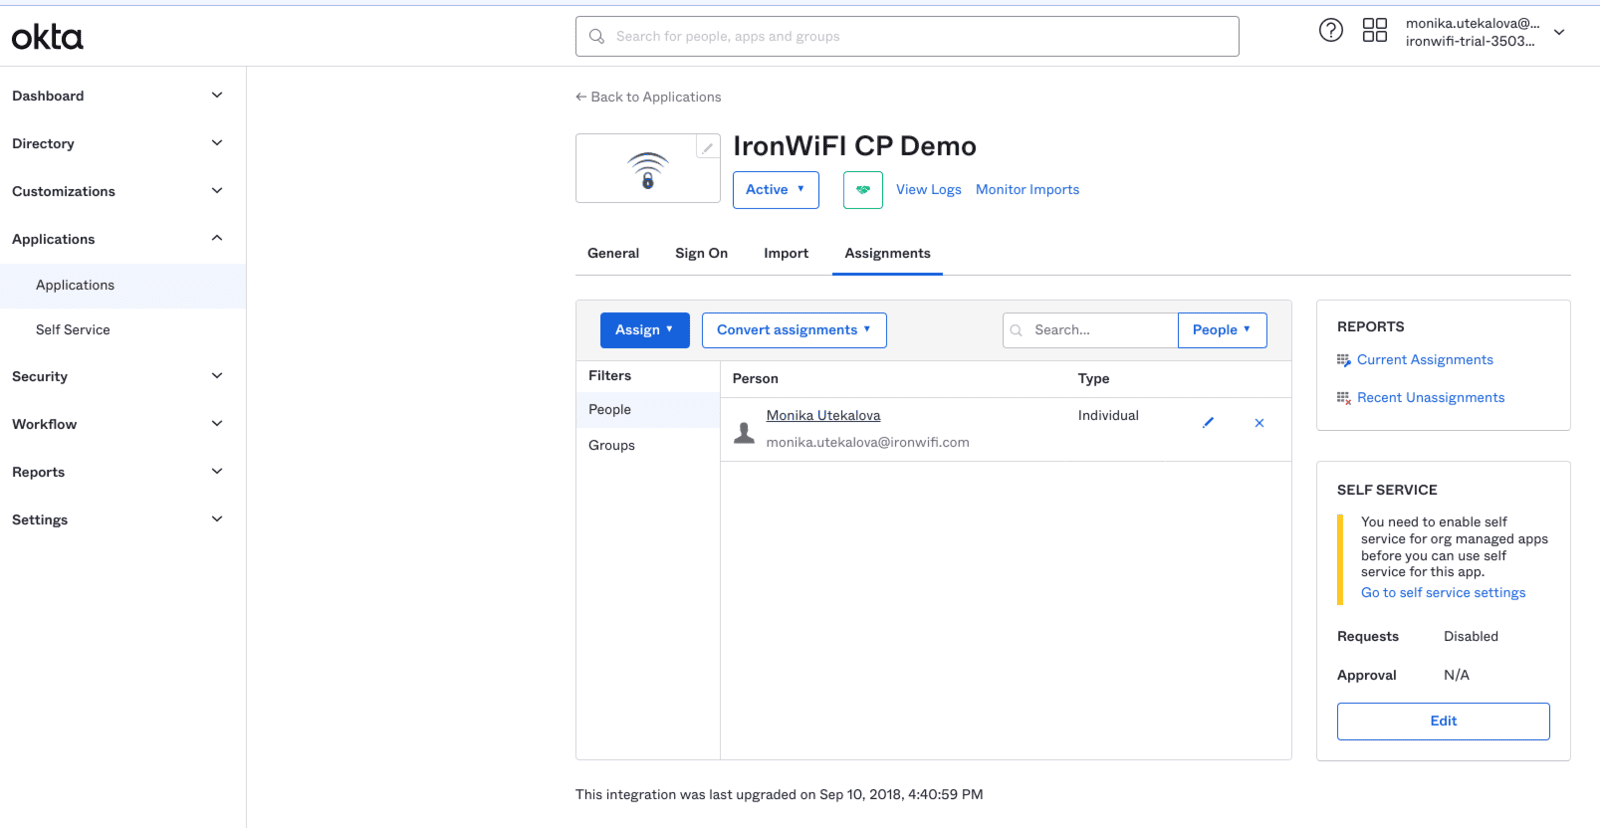Click the Person column header

(x=755, y=379)
